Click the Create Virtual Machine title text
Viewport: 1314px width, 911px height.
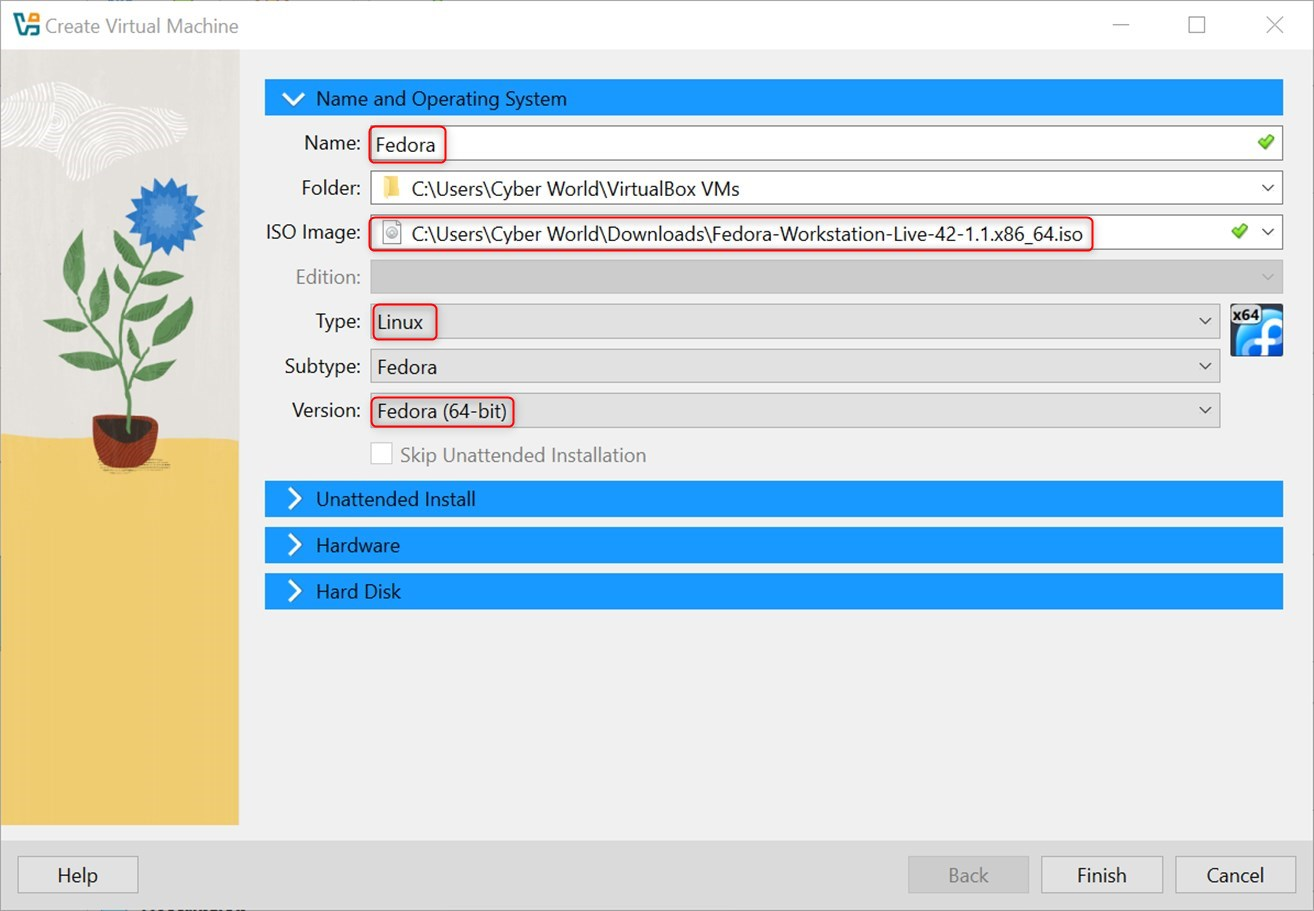click(142, 26)
